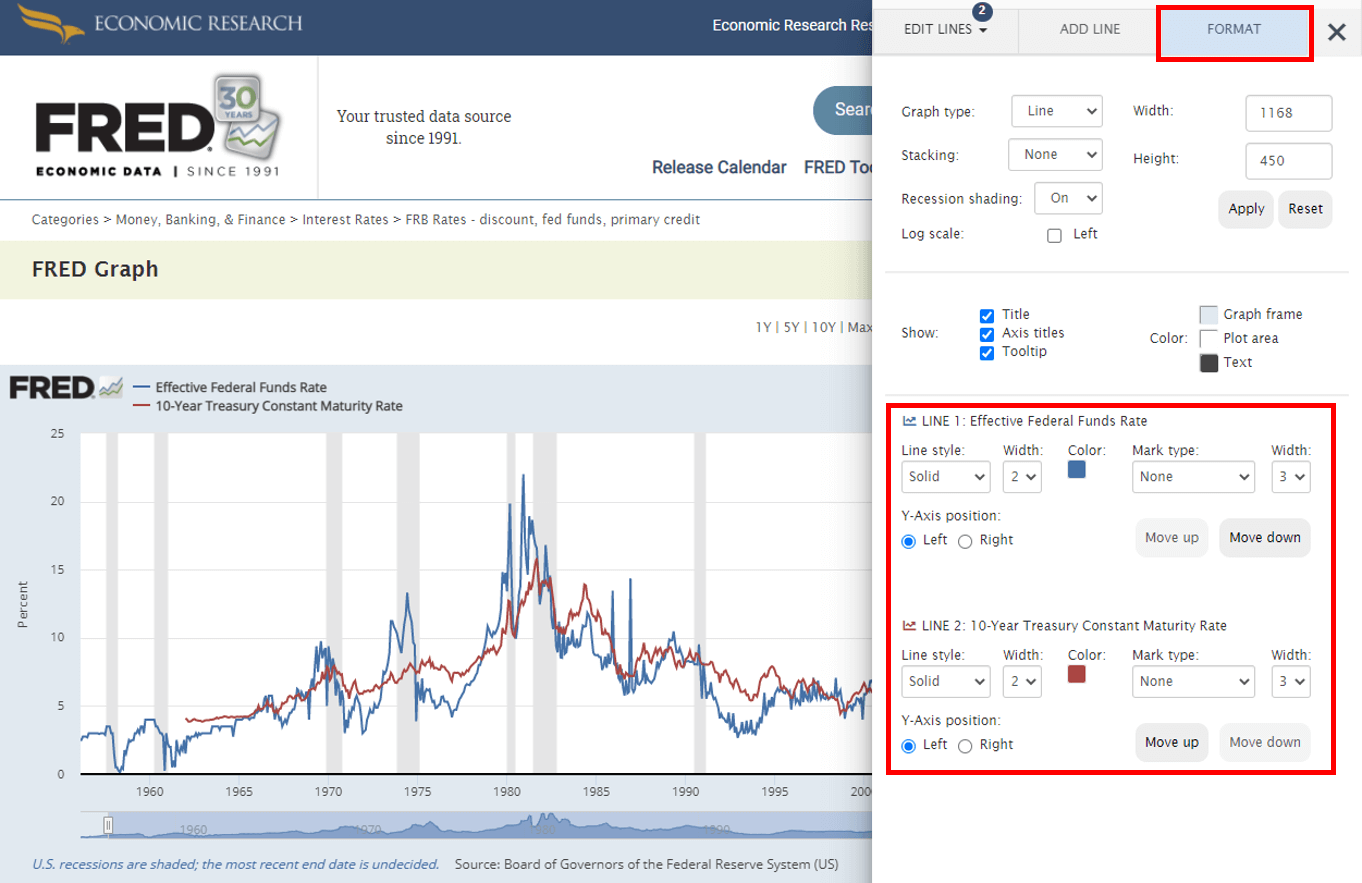This screenshot has width=1362, height=883.
Task: Open Money, Banking, & Finance category link
Action: (x=200, y=219)
